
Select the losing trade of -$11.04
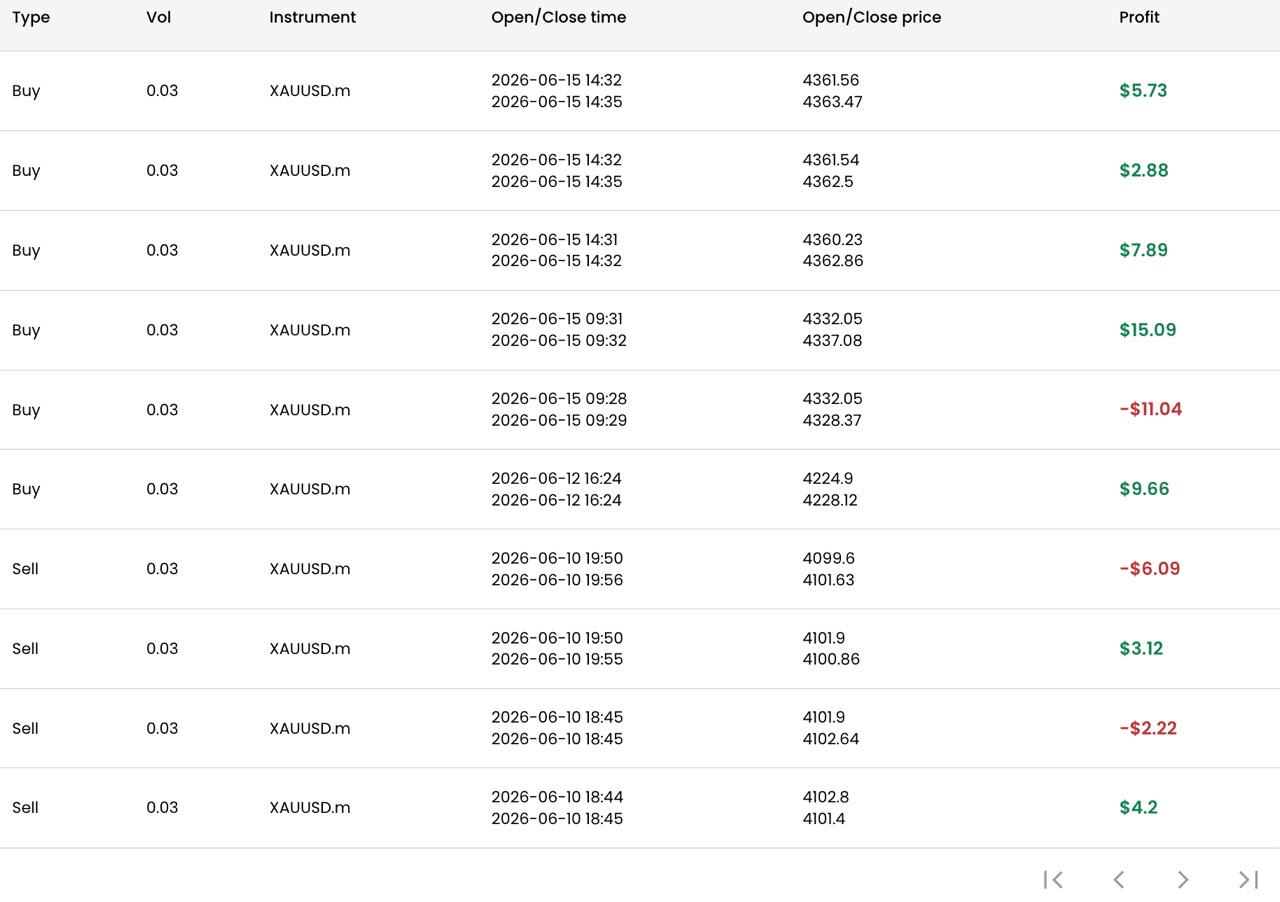pyautogui.click(x=640, y=410)
